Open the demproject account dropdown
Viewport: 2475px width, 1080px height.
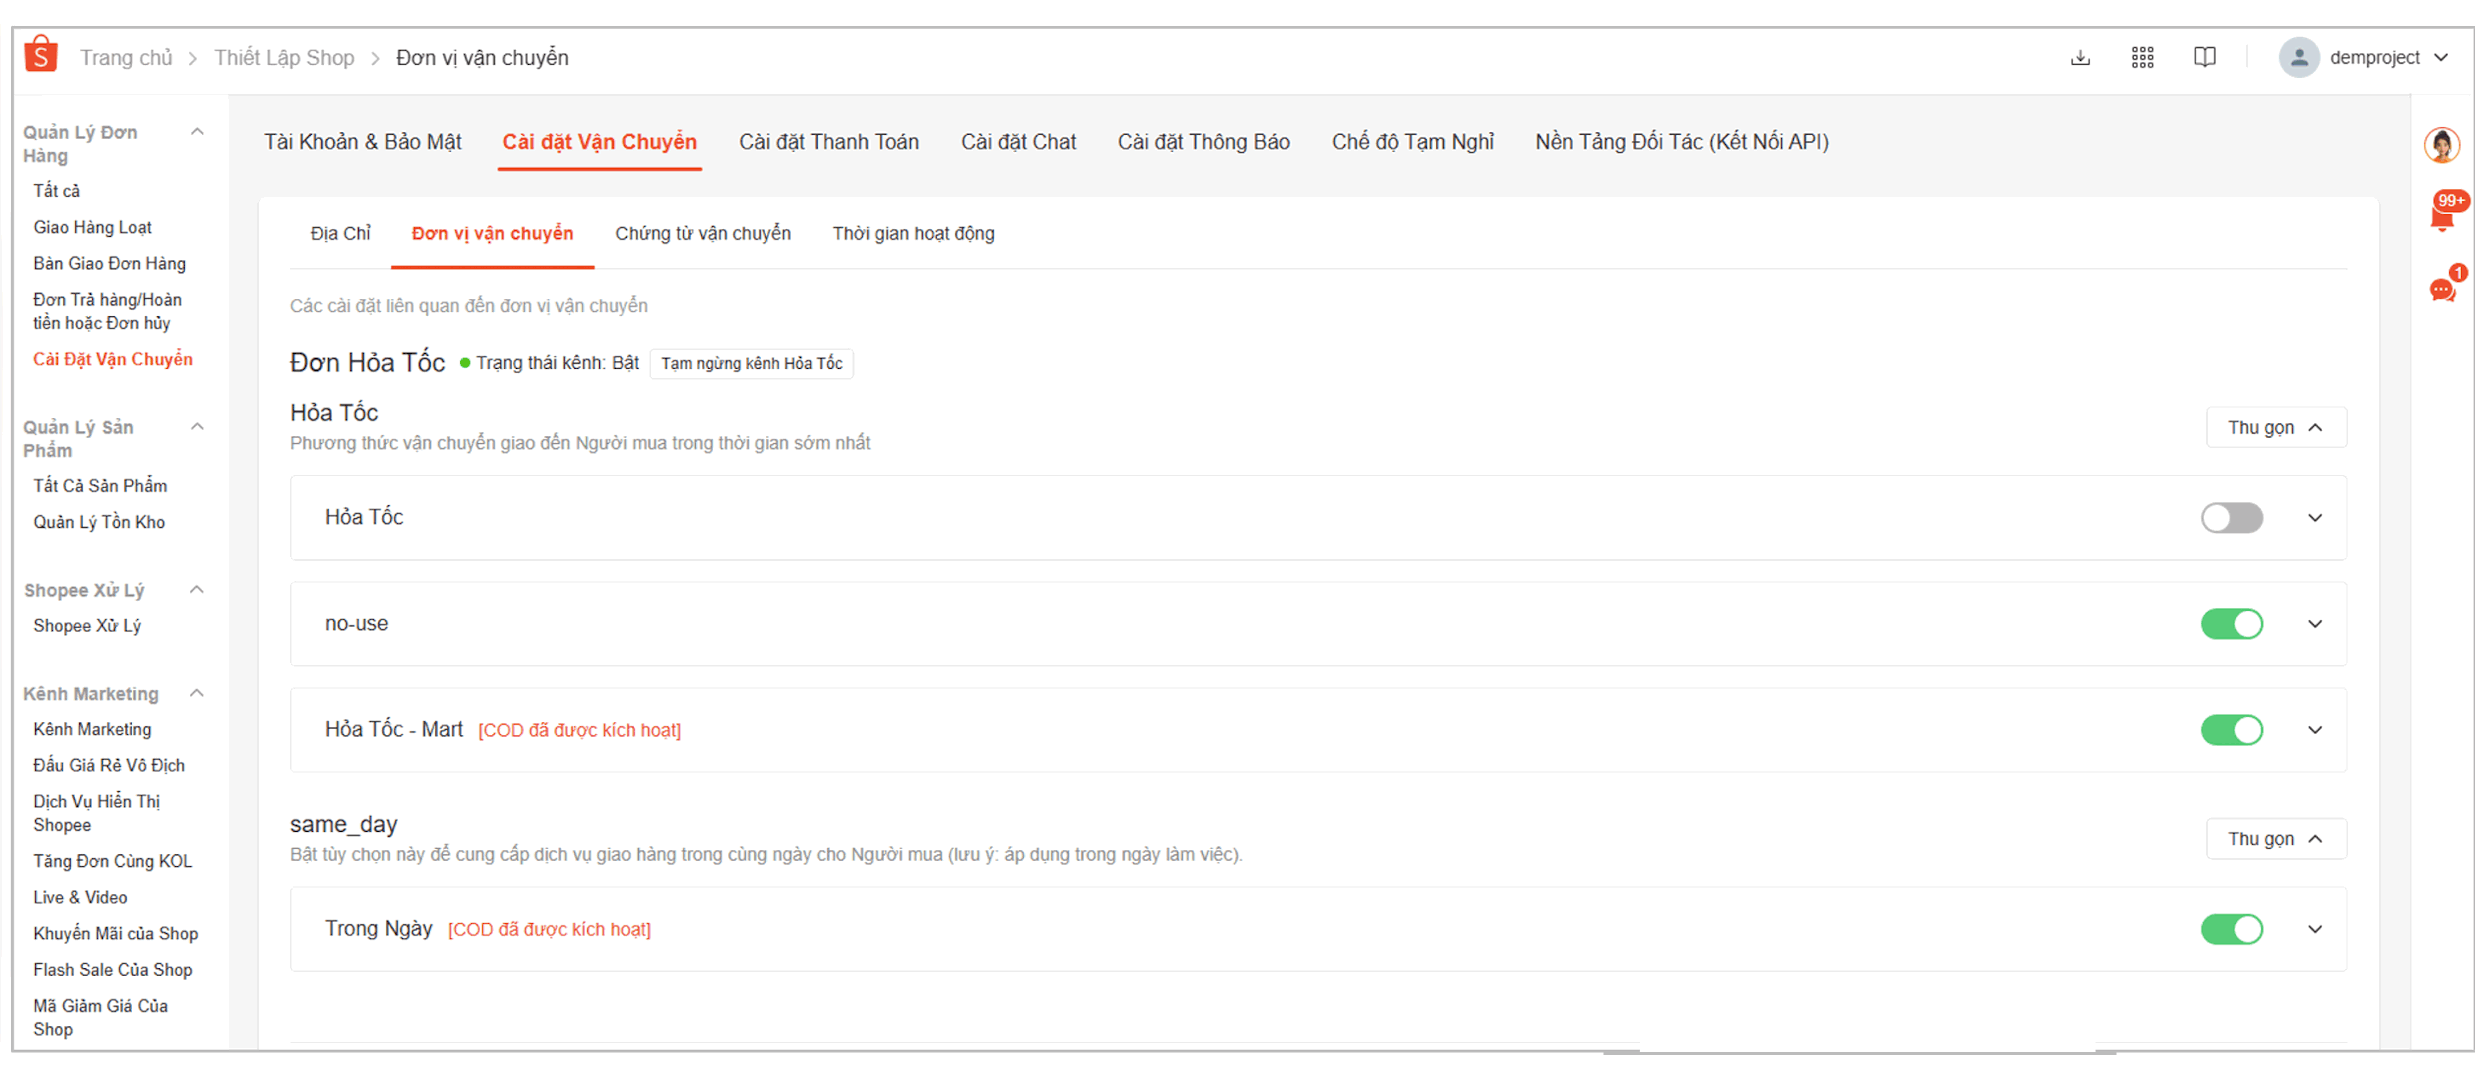pos(2441,57)
